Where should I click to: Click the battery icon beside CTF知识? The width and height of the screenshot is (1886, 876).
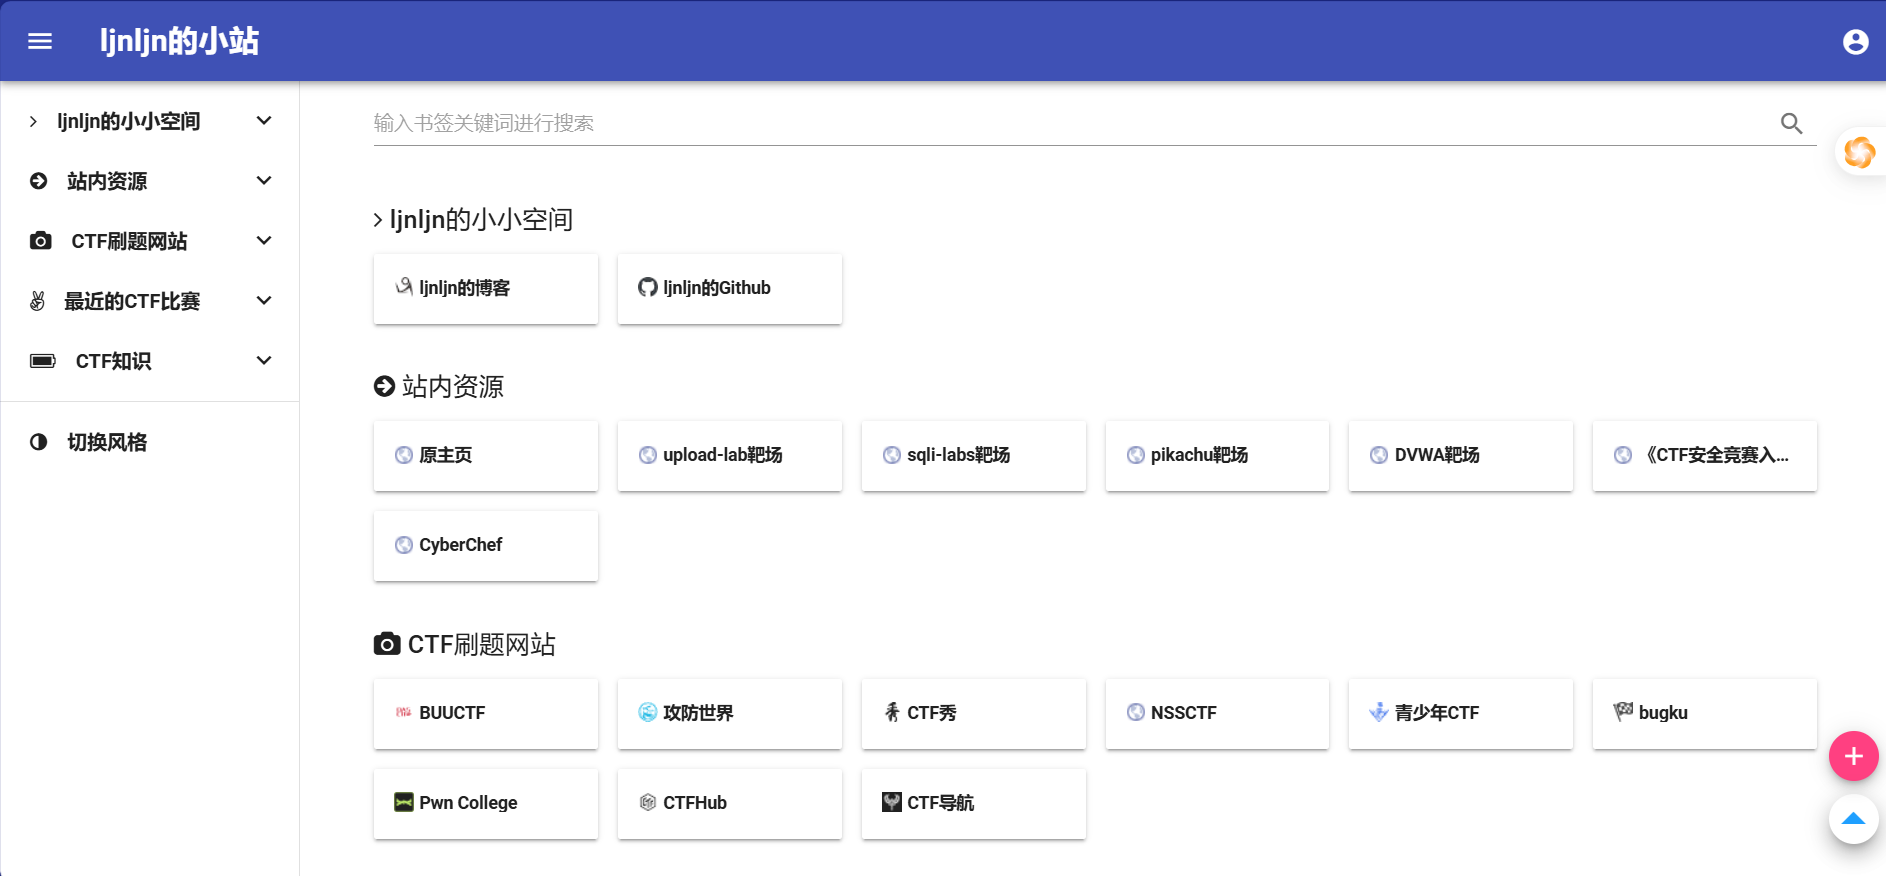pyautogui.click(x=43, y=361)
